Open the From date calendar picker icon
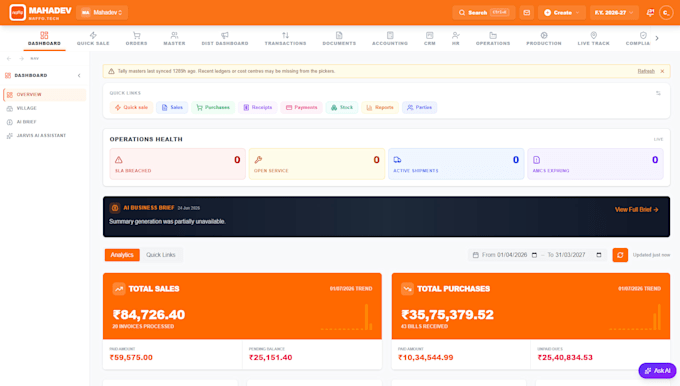The height and width of the screenshot is (386, 680). [534, 255]
